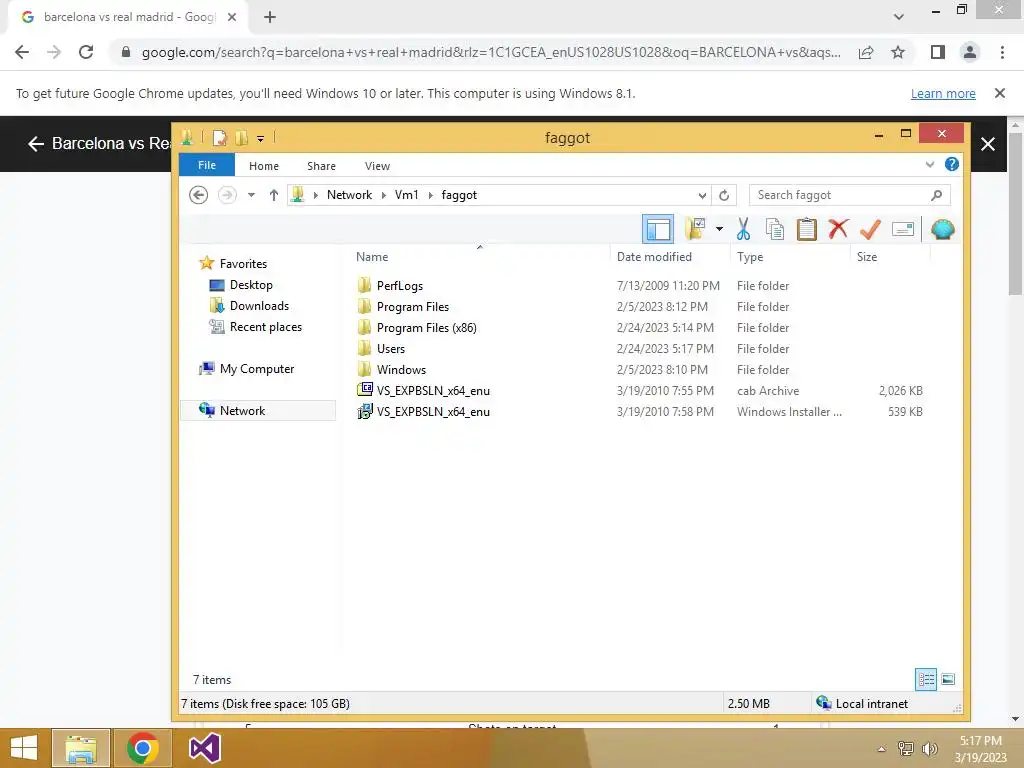
Task: Select Network in navigation pane
Action: pos(258,410)
